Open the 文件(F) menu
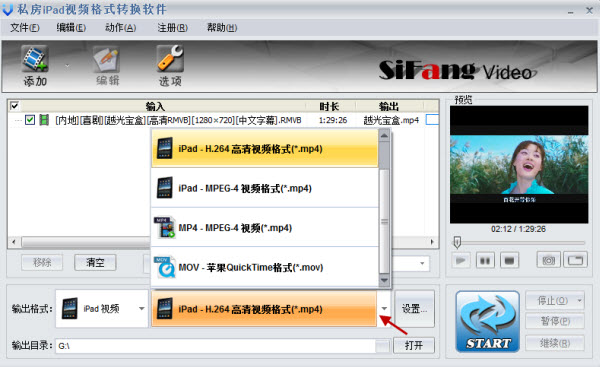The image size is (600, 367). [24, 28]
